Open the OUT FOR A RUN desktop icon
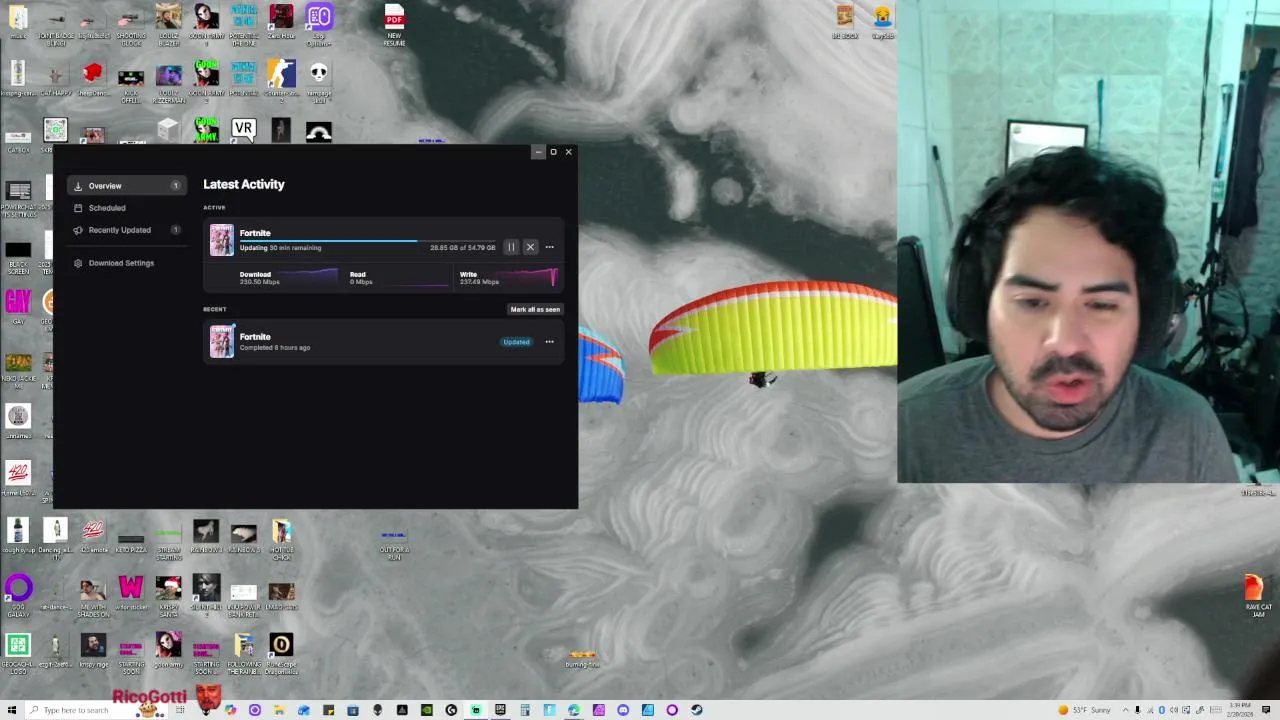This screenshot has width=1280, height=720. (394, 545)
